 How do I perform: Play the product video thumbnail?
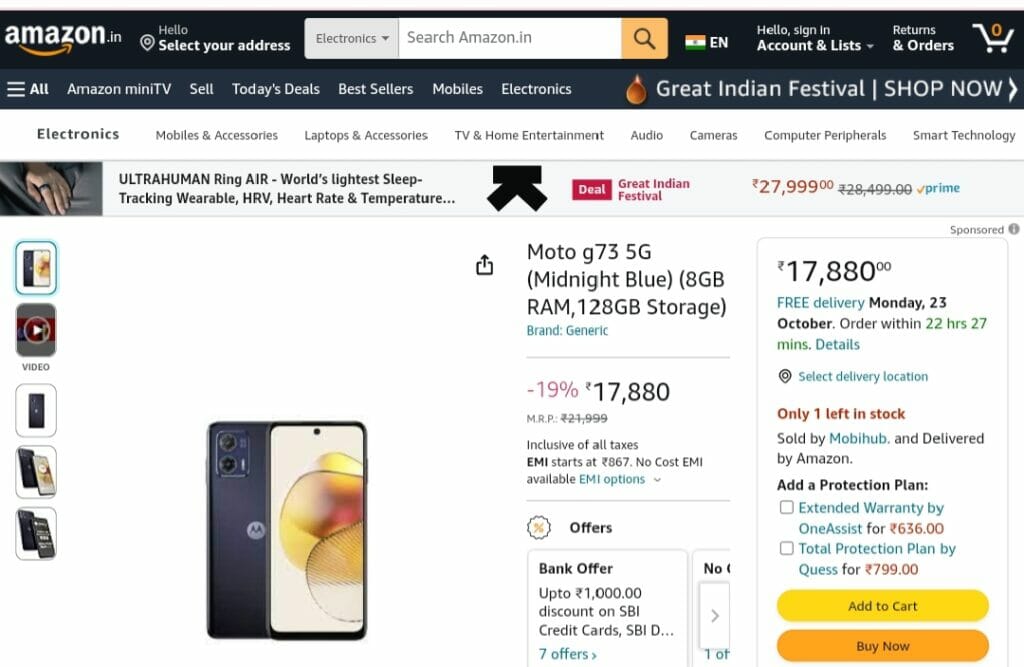(x=36, y=329)
